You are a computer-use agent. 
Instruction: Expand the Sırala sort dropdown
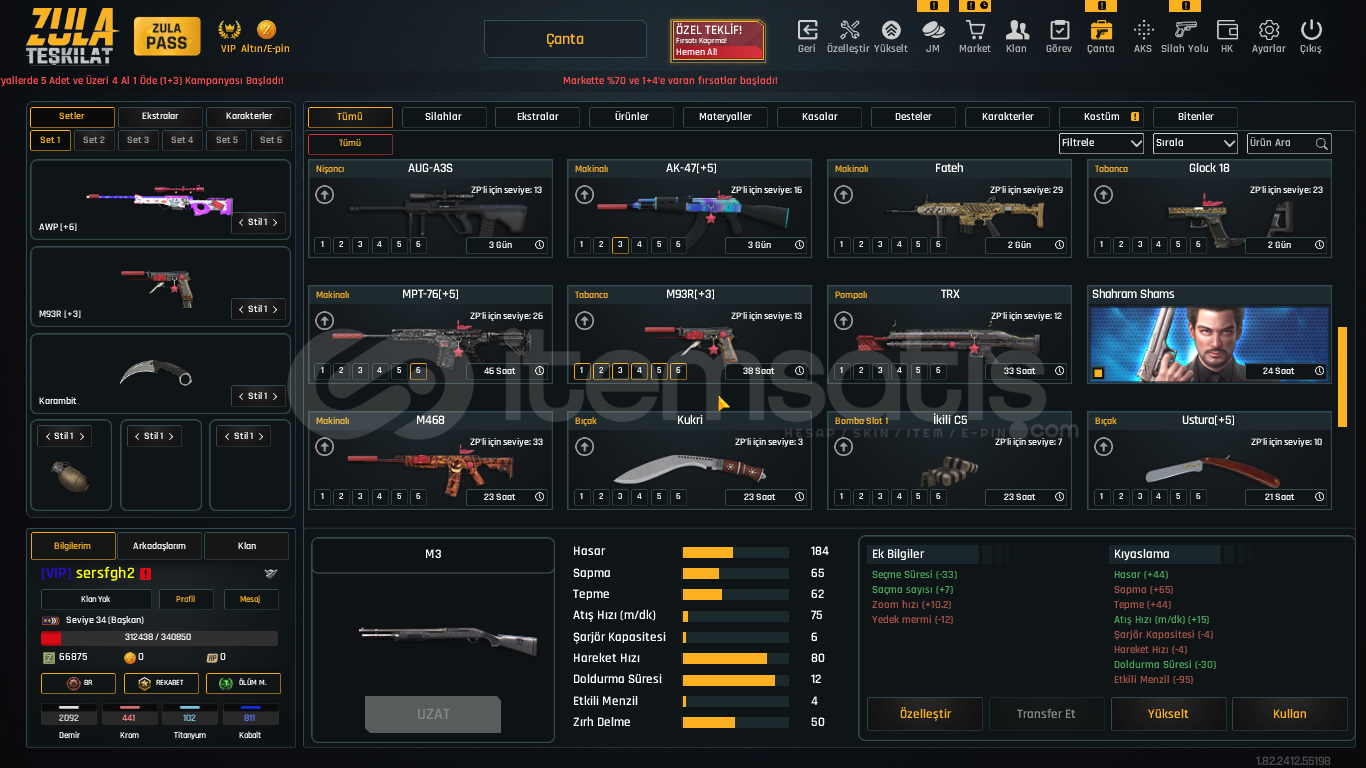point(1195,143)
